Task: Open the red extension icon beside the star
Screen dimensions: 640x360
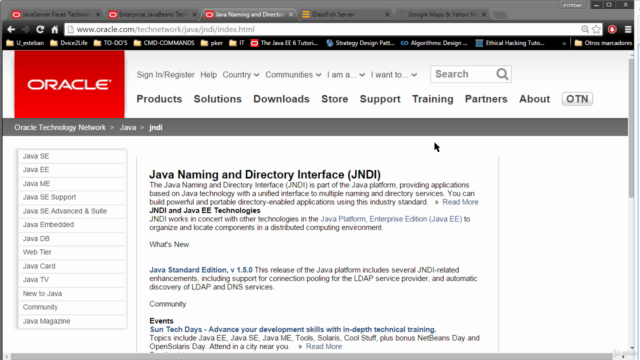Action: click(x=612, y=29)
